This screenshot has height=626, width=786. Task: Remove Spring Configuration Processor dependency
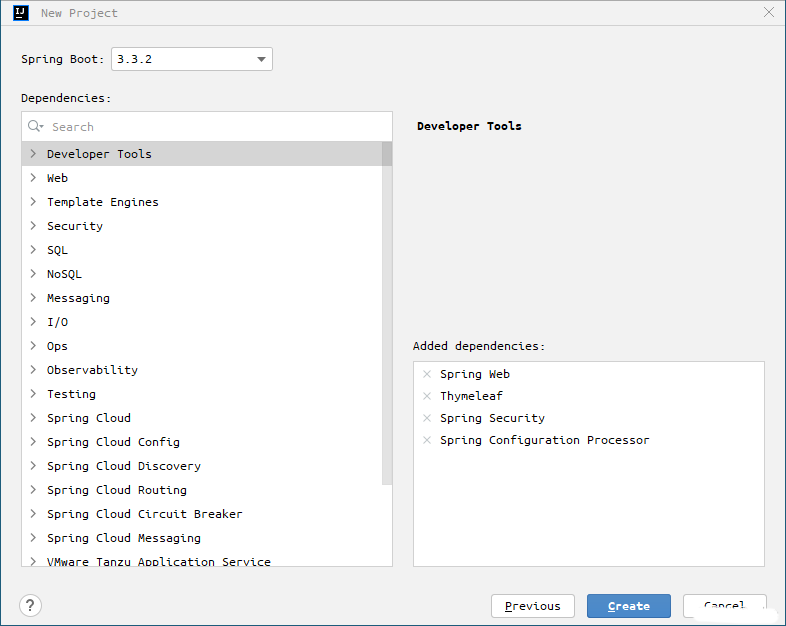427,440
